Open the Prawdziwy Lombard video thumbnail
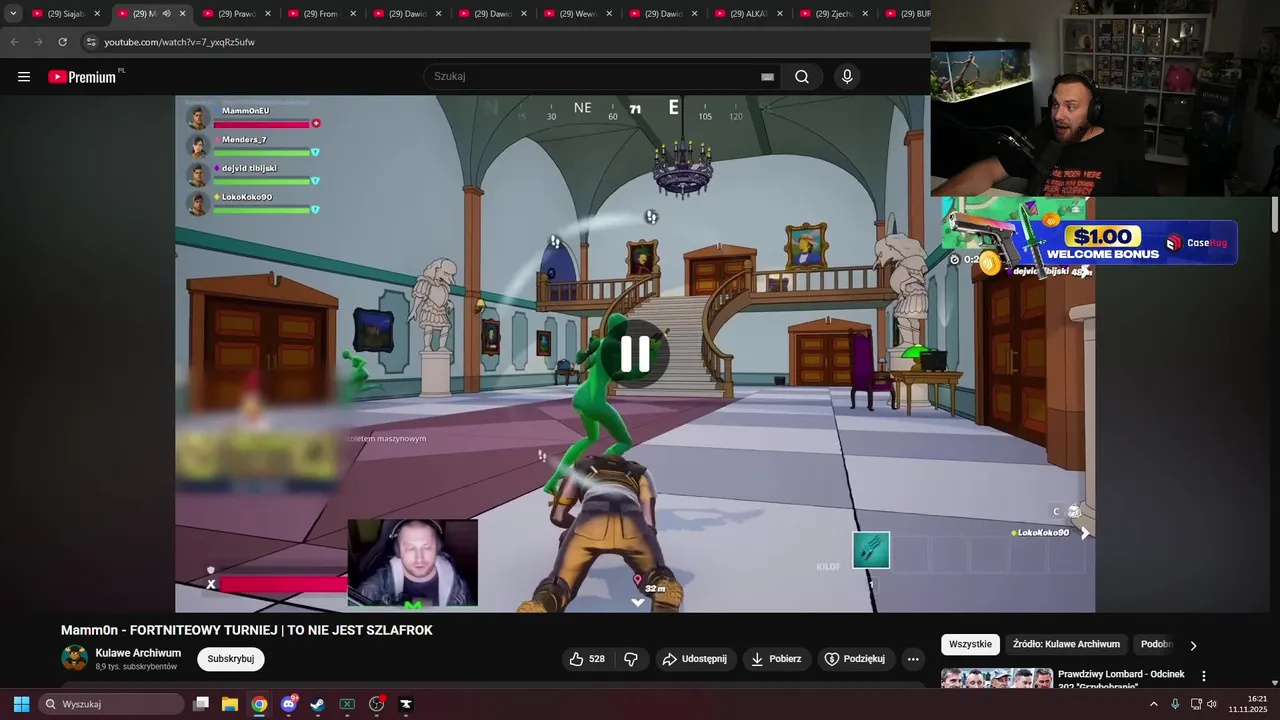The width and height of the screenshot is (1280, 720). click(x=997, y=679)
